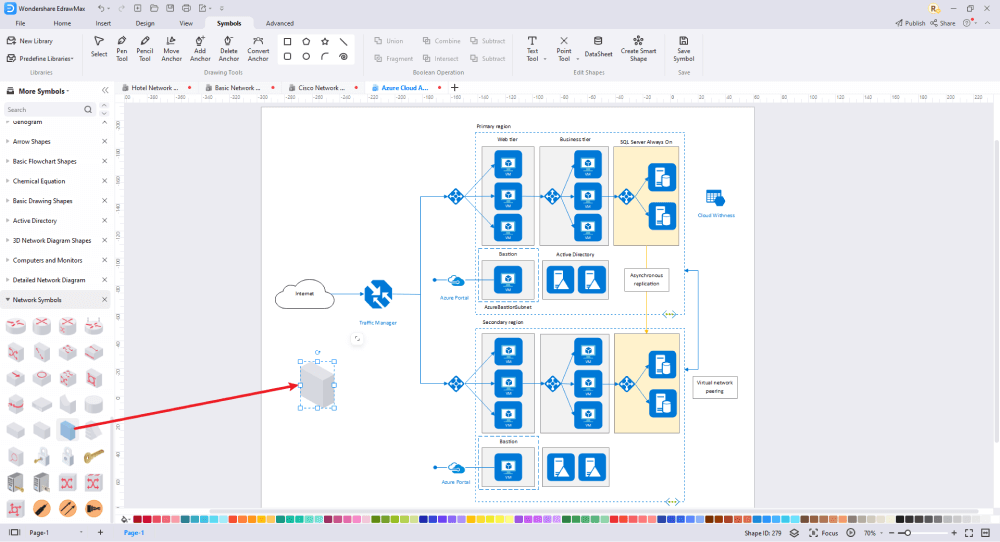1000x542 pixels.
Task: Click the play presentation button in status bar
Action: pyautogui.click(x=851, y=533)
